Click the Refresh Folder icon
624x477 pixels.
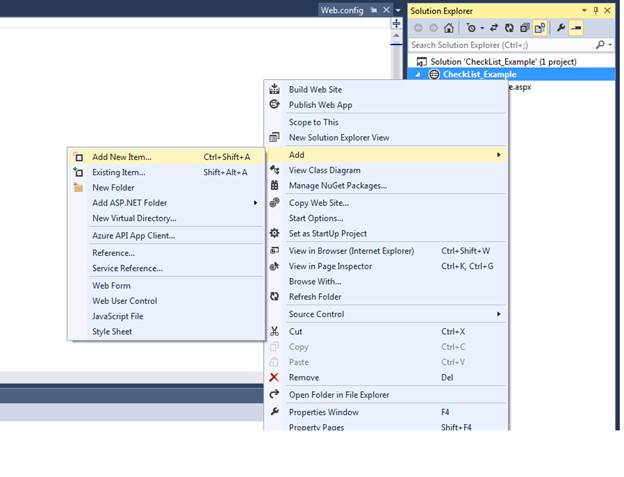click(275, 296)
